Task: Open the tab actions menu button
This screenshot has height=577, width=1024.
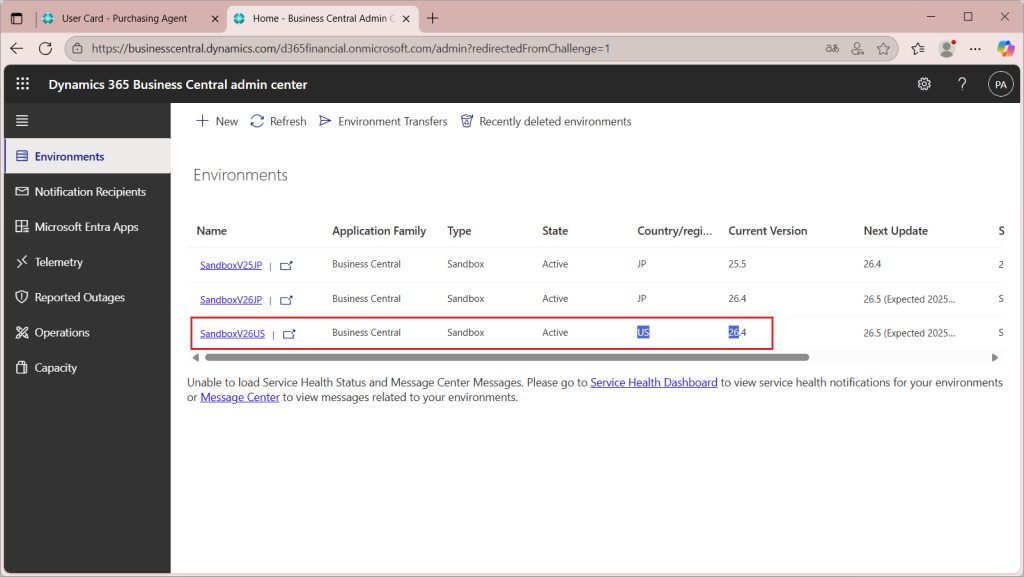Action: (17, 18)
